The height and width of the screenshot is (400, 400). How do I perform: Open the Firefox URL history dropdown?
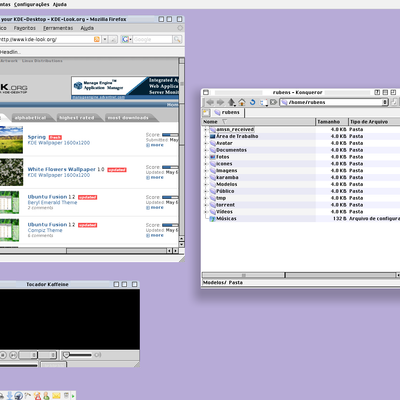105,39
